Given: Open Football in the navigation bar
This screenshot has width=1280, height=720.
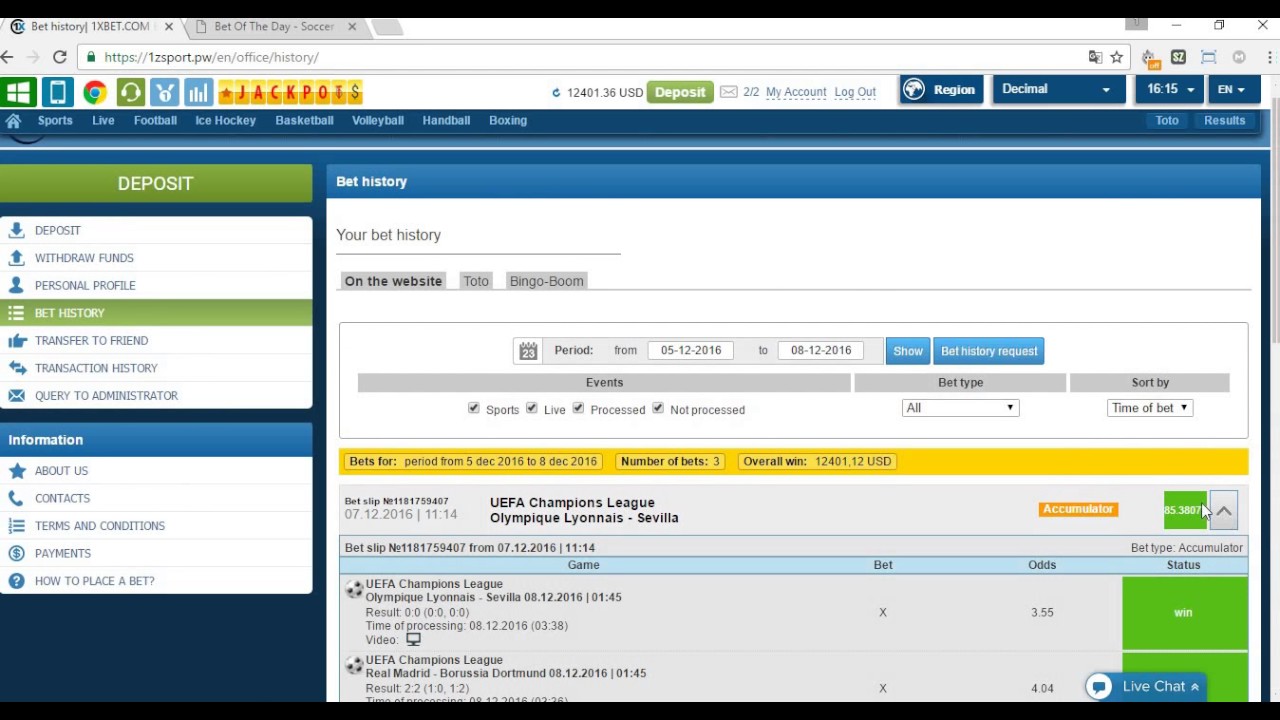Looking at the screenshot, I should click(x=155, y=120).
